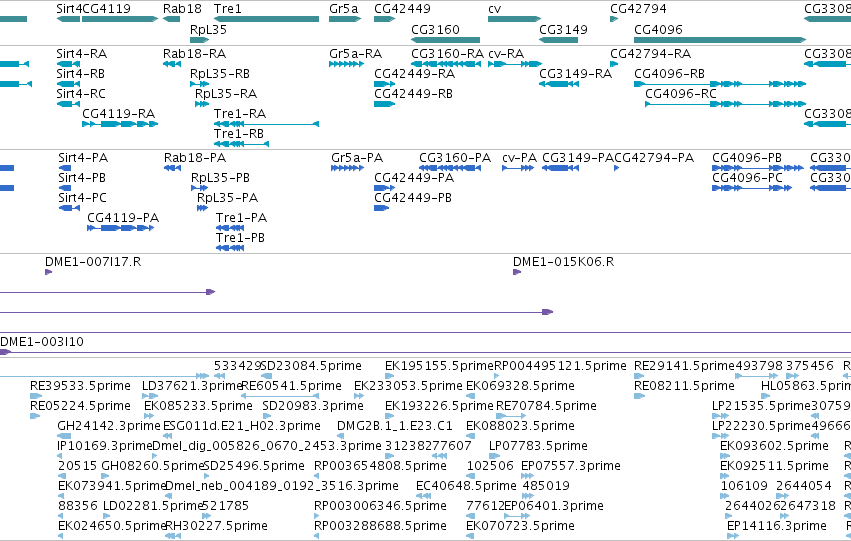Image resolution: width=851 pixels, height=541 pixels.
Task: Select the Rab18-PA protein label
Action: pos(195,158)
